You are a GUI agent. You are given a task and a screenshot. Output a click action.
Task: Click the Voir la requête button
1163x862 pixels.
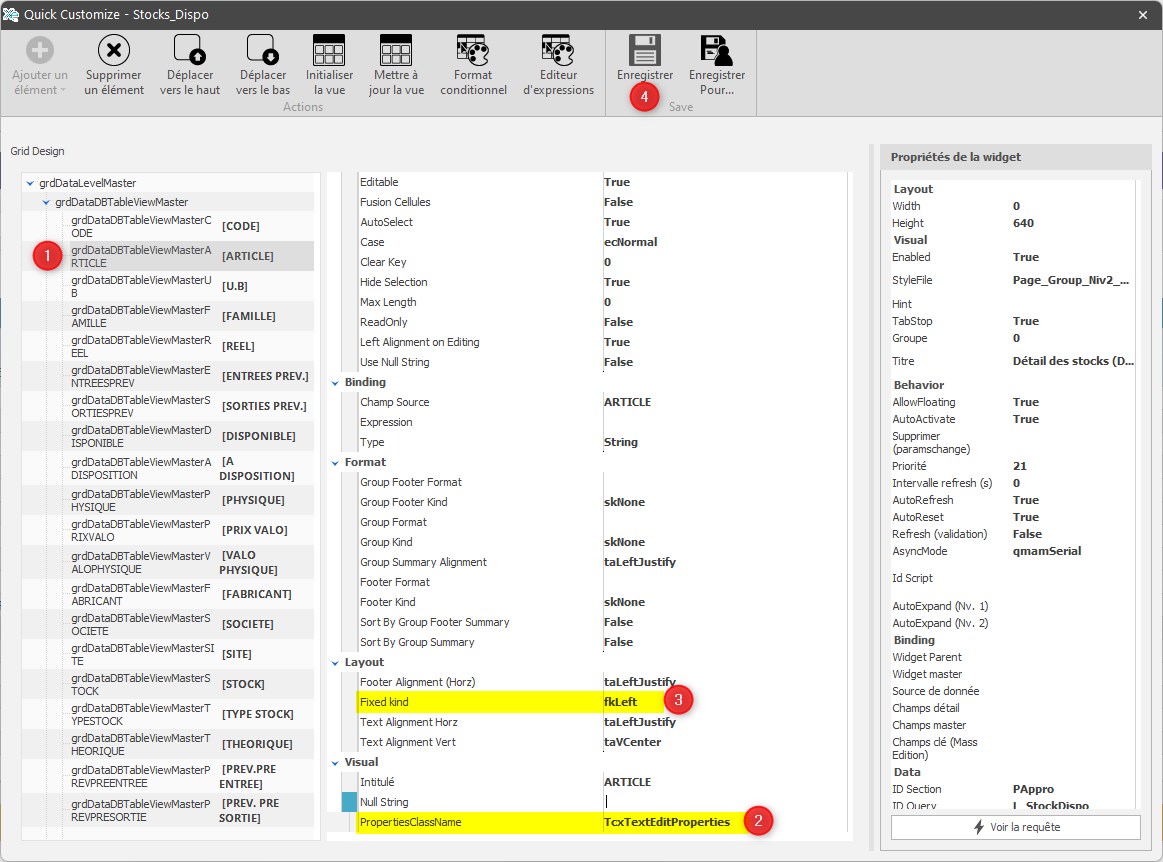click(1015, 827)
